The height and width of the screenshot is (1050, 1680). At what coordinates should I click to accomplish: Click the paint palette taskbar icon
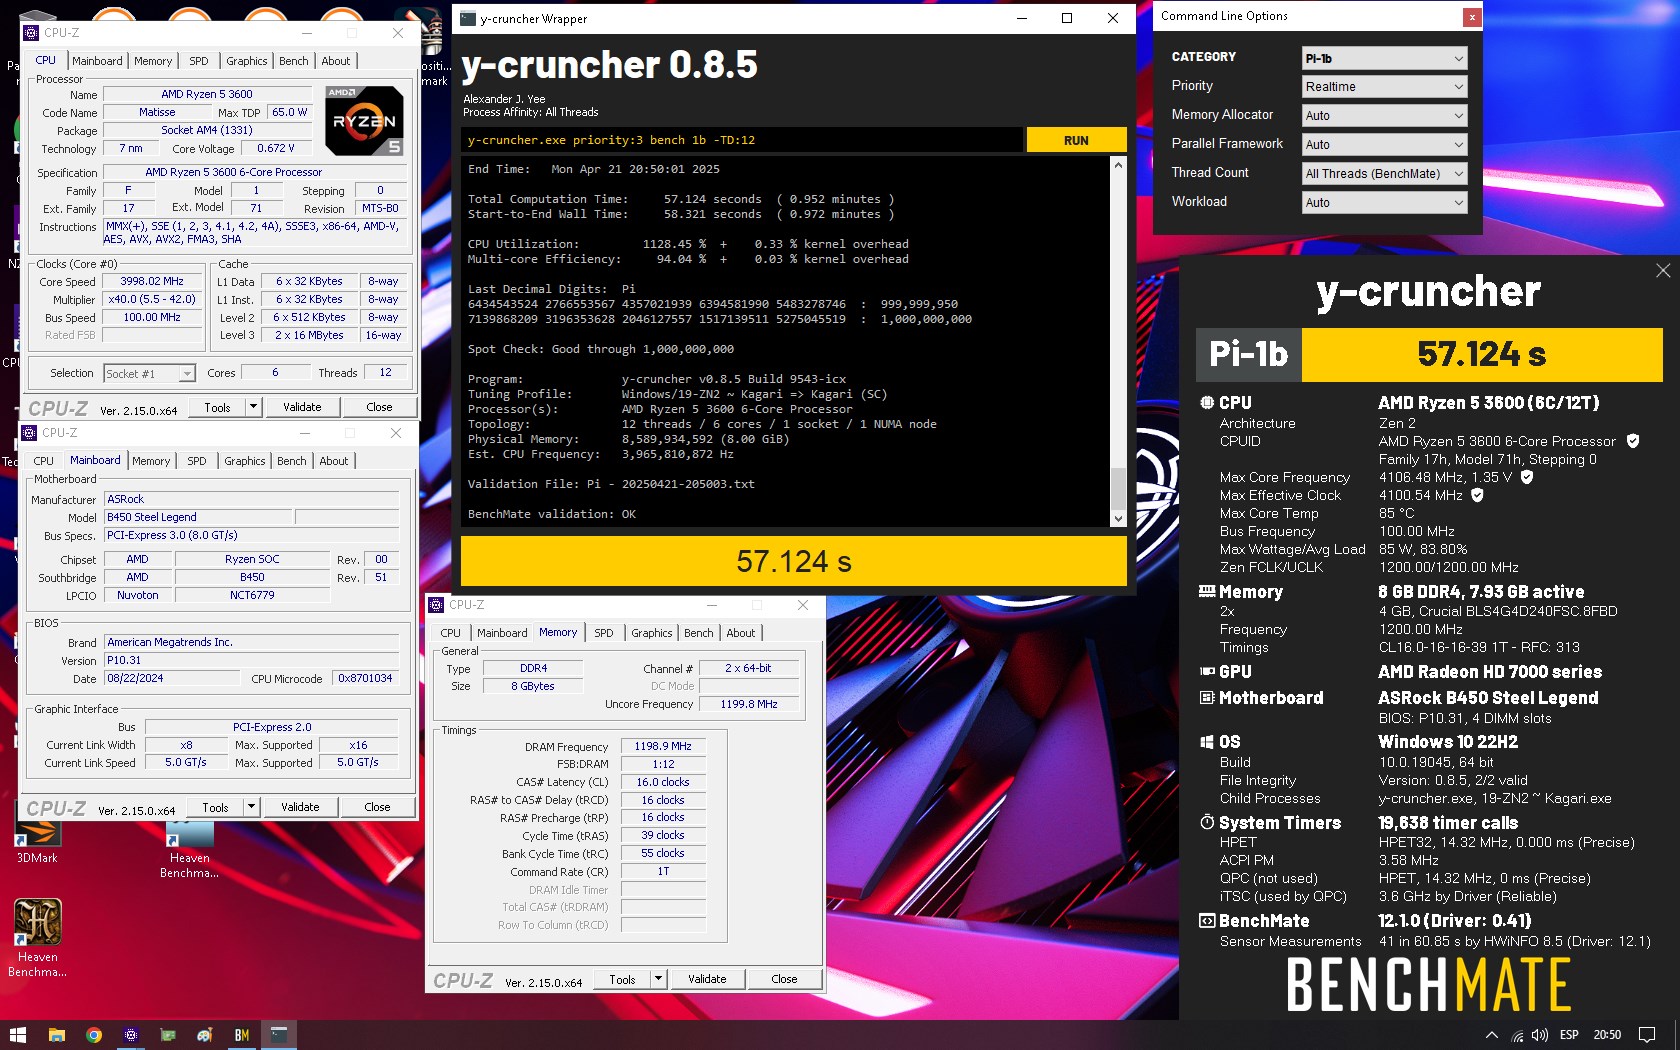[204, 1035]
